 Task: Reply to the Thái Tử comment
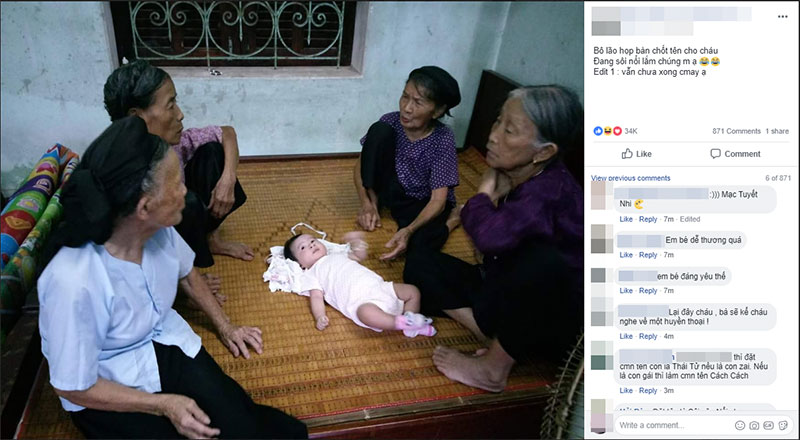coord(648,390)
